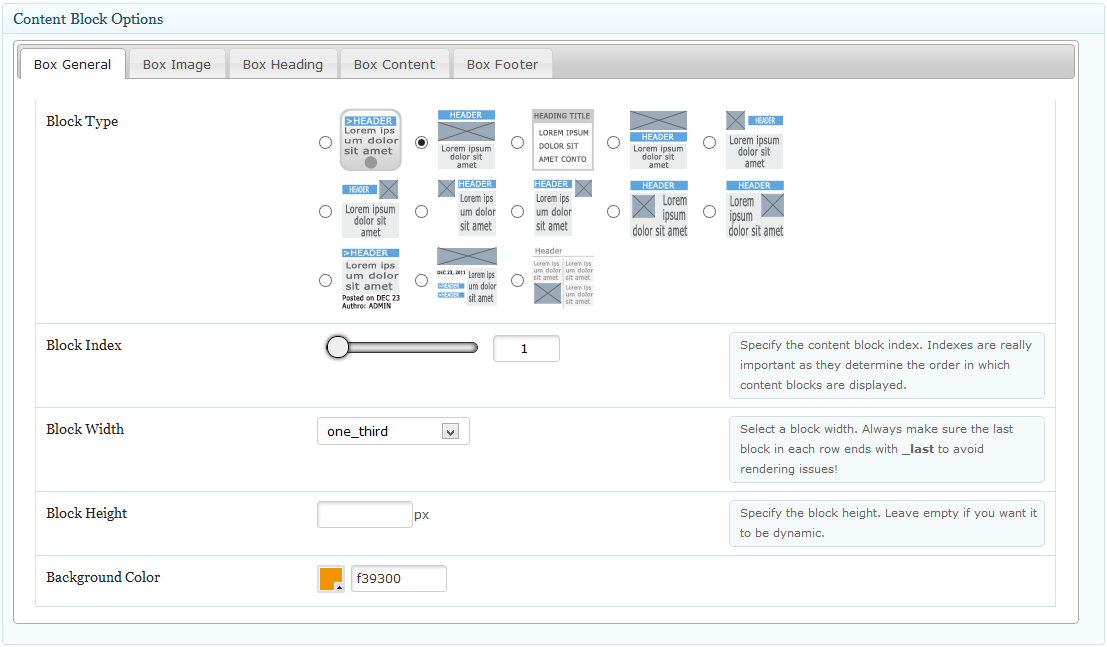
Task: Select the radio button beside 'HEADING TITLE' thumbnail
Action: click(x=517, y=142)
